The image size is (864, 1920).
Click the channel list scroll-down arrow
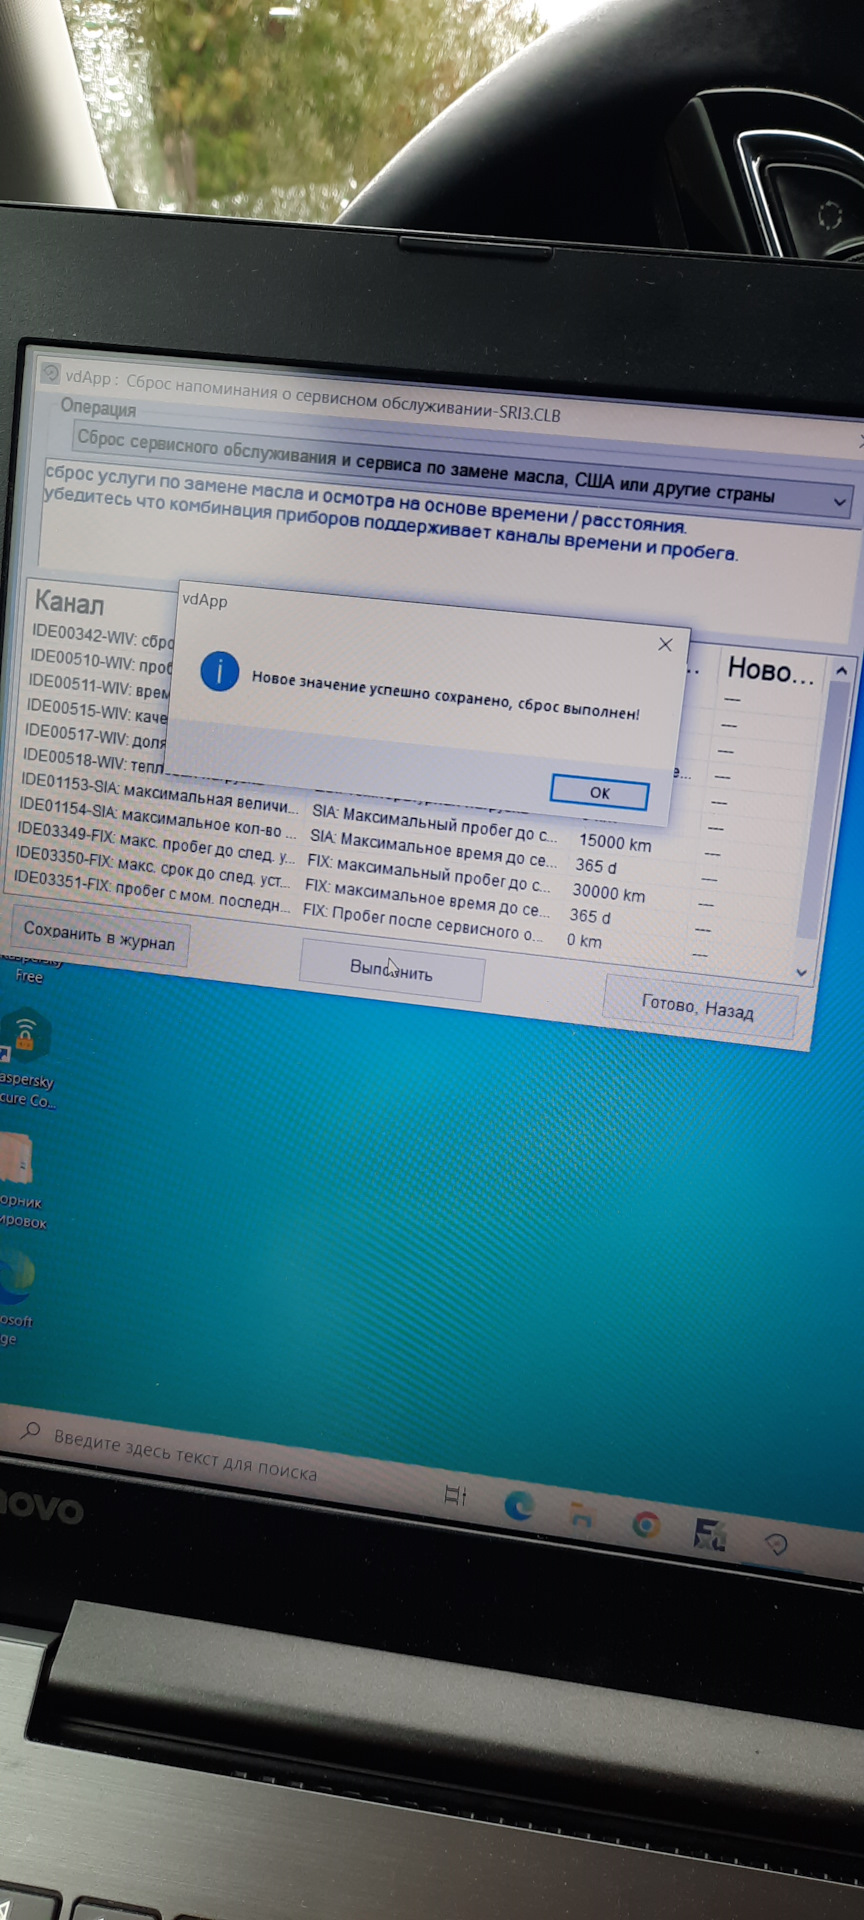(x=801, y=972)
